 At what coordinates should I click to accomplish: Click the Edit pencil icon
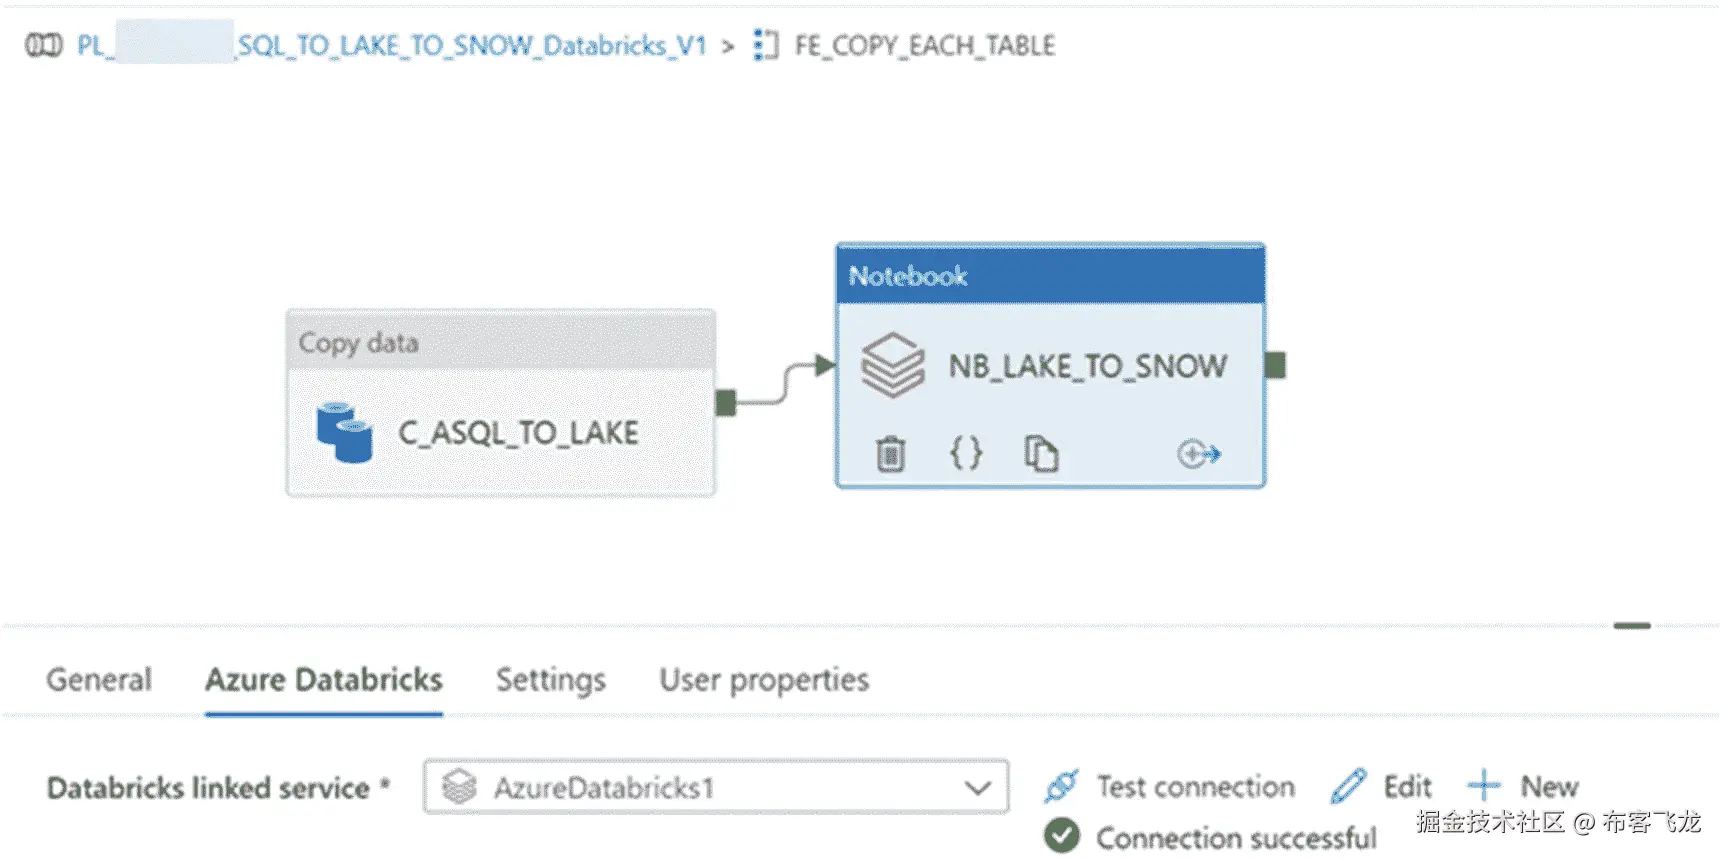coord(1348,786)
